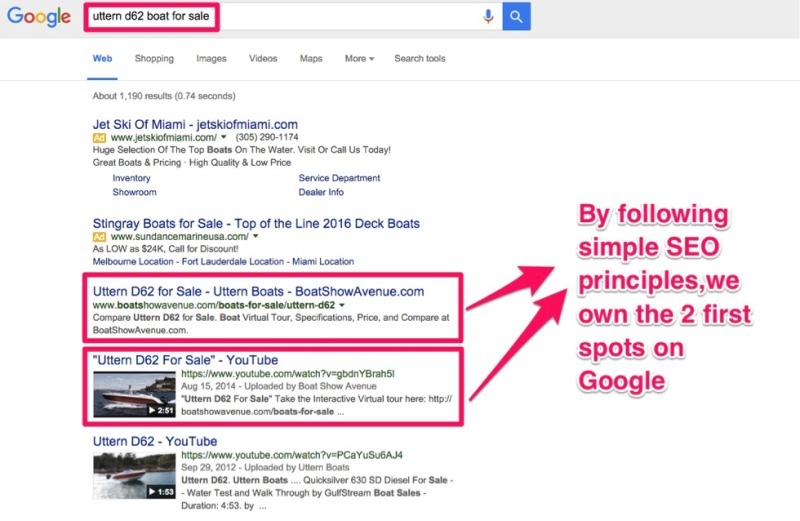The width and height of the screenshot is (800, 521).
Task: Click 'Sep 29, 2012 - Uploaded by Uttern Boats' text
Action: pyautogui.click(x=265, y=467)
